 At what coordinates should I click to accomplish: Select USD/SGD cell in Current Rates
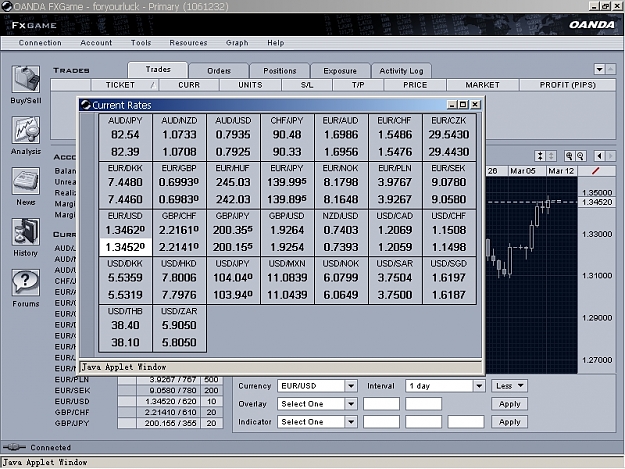449,281
